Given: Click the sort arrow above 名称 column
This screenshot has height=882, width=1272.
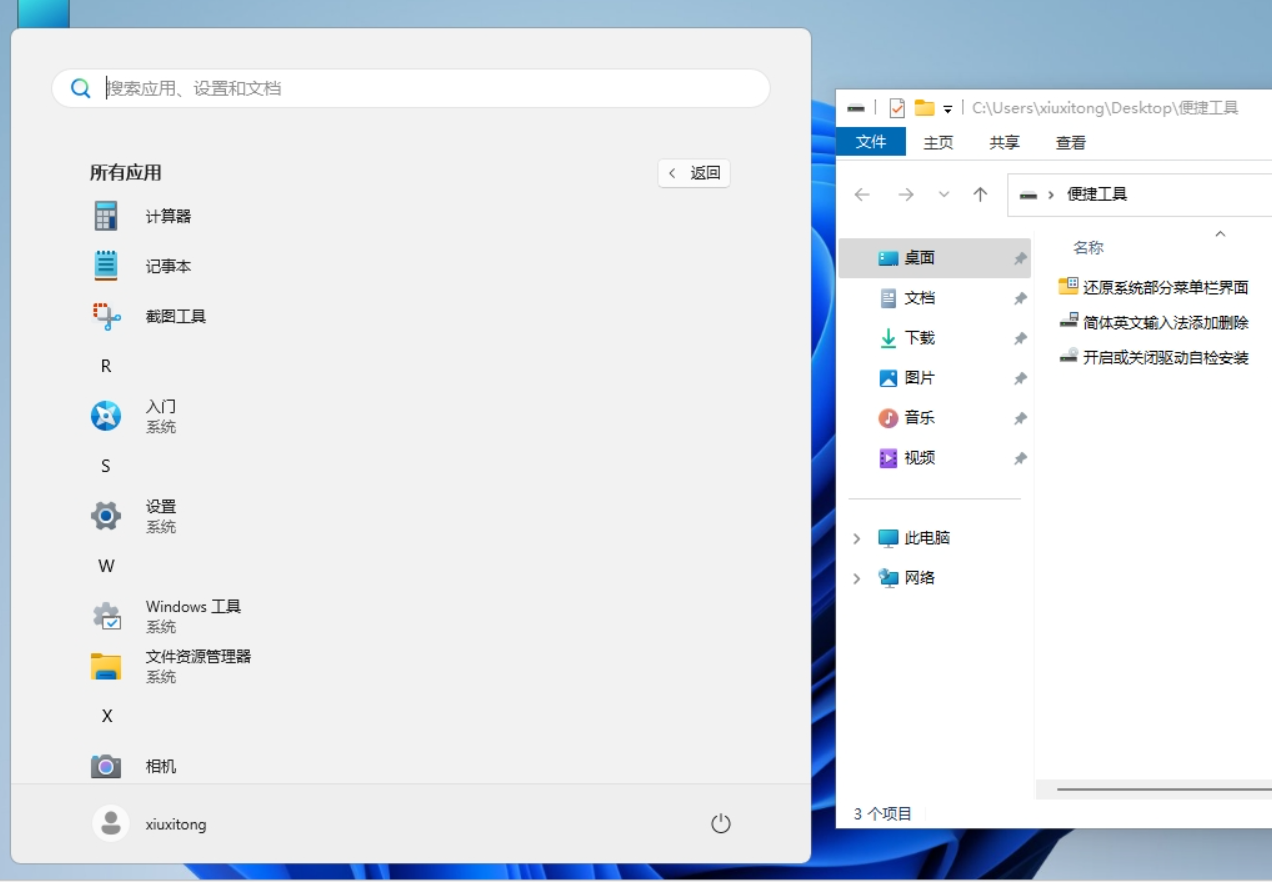Looking at the screenshot, I should point(1220,234).
